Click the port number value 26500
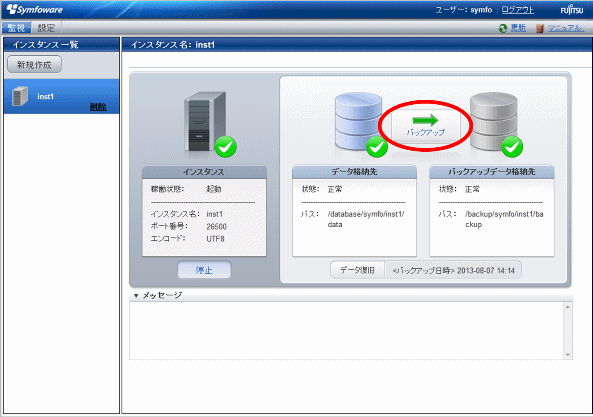Screen dimensions: 593x417 [x=216, y=226]
